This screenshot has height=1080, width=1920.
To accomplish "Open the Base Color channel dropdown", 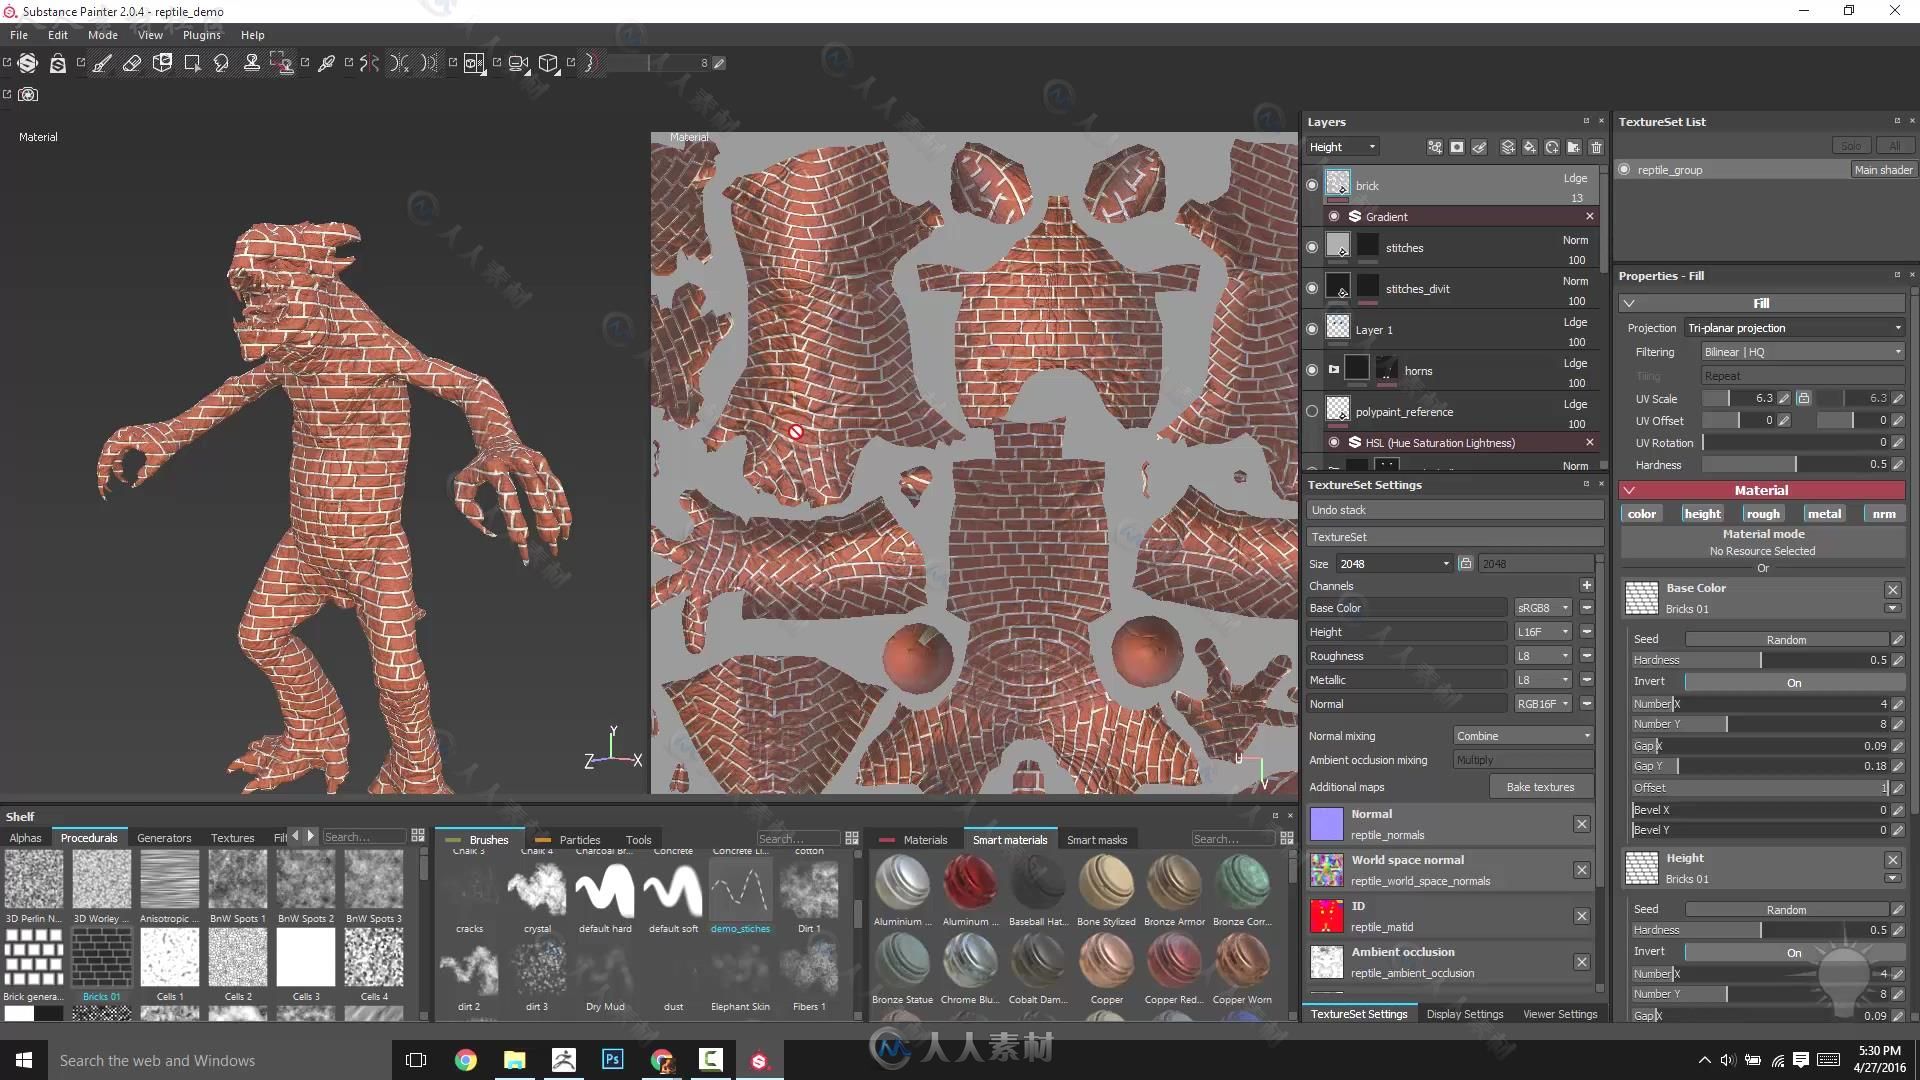I will click(1561, 608).
